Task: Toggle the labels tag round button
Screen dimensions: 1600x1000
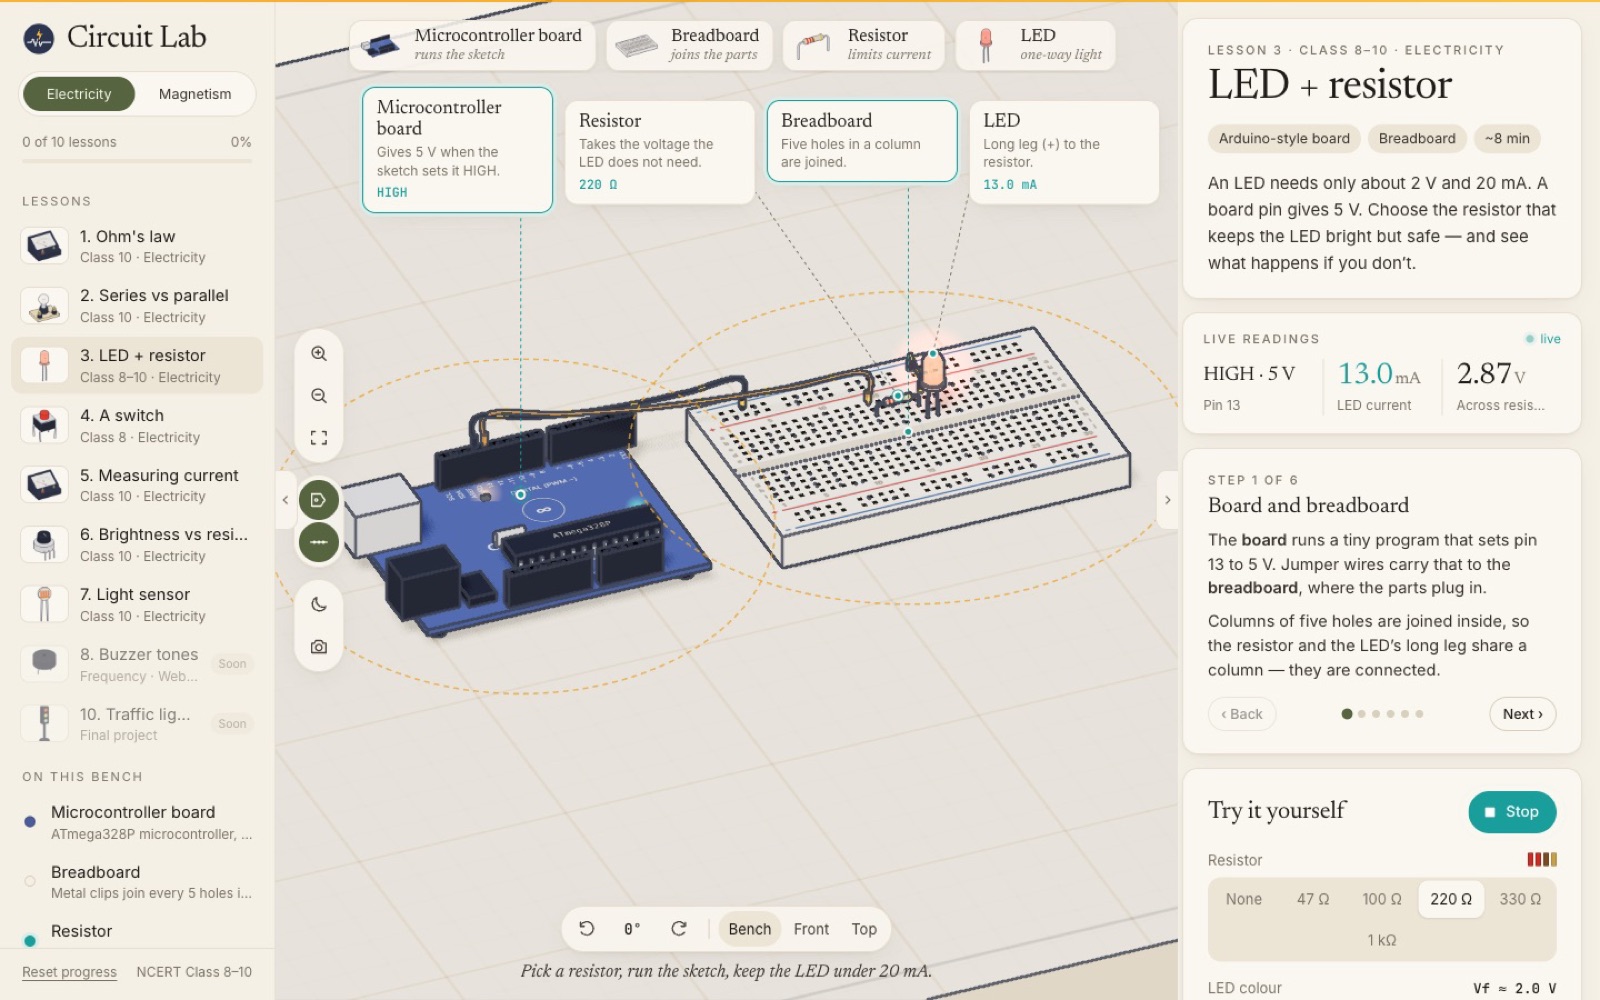Action: pyautogui.click(x=319, y=500)
